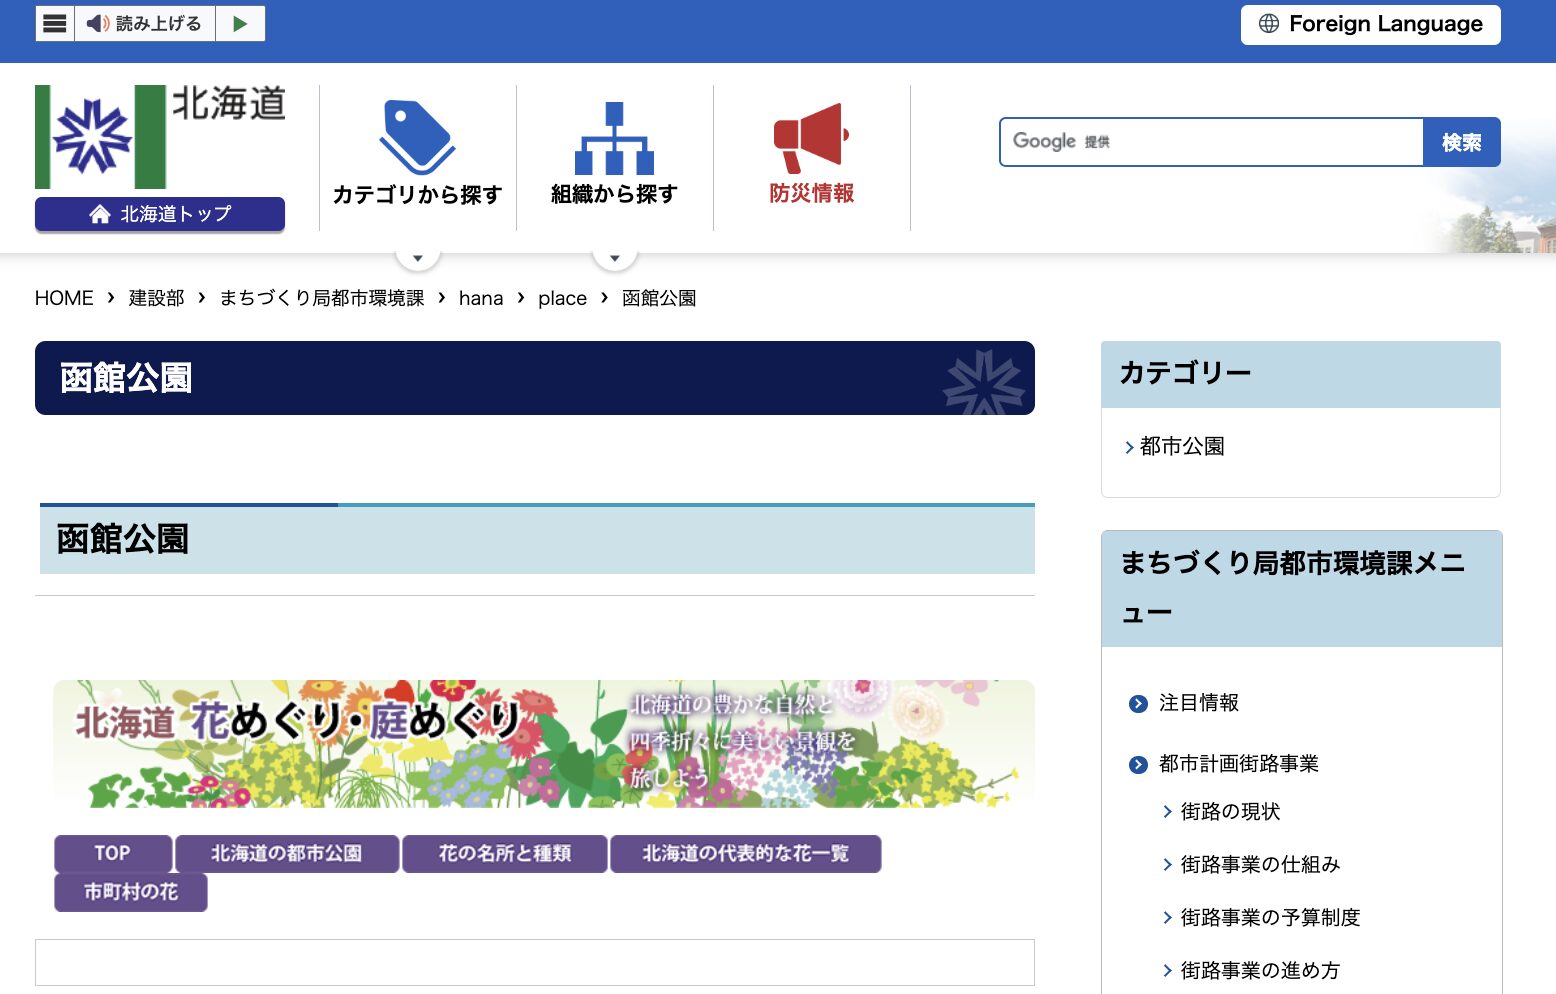
Task: Open the Foreign Language selector
Action: coord(1370,24)
